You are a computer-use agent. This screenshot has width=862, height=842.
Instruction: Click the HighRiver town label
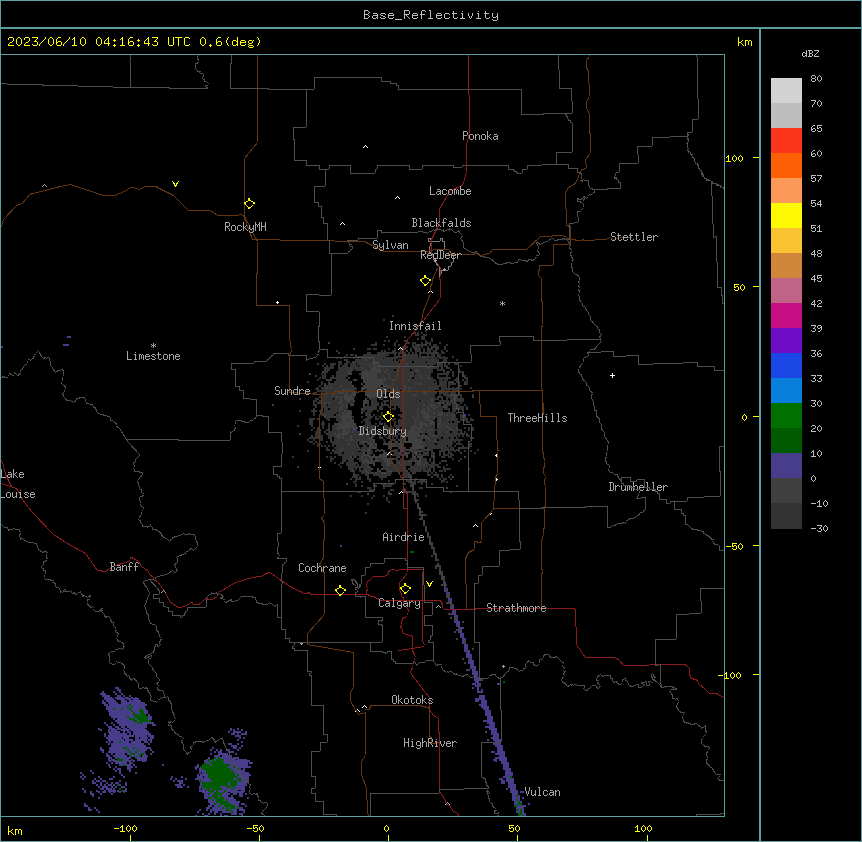[x=430, y=743]
